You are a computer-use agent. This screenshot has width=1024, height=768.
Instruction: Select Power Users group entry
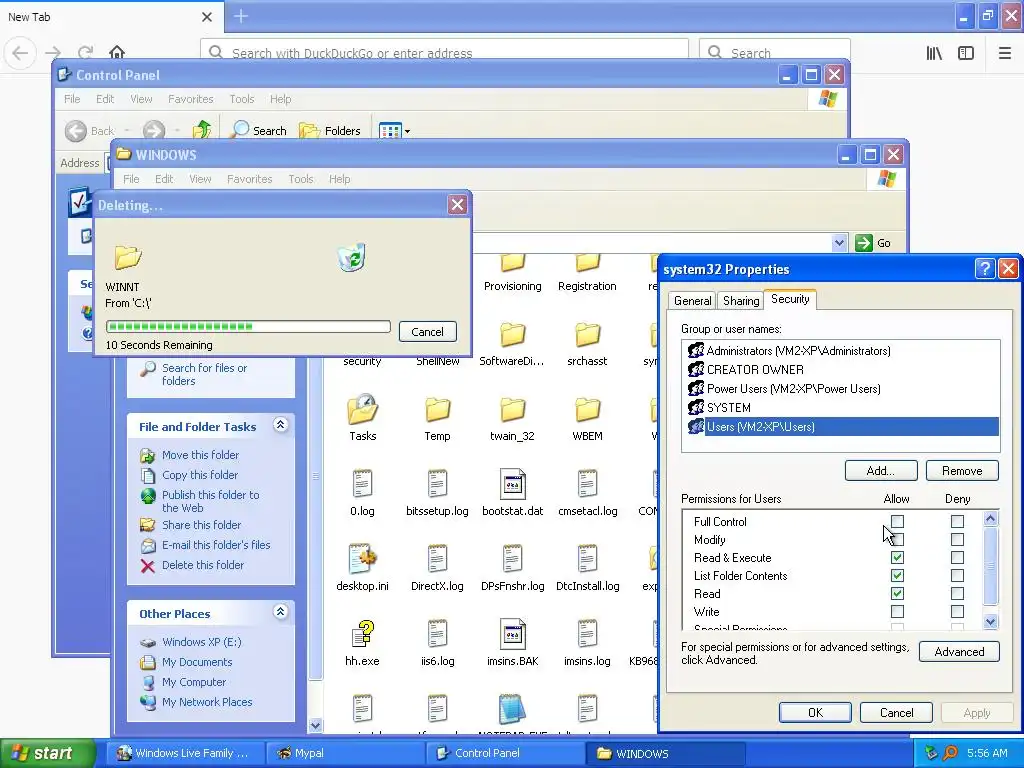(x=840, y=389)
